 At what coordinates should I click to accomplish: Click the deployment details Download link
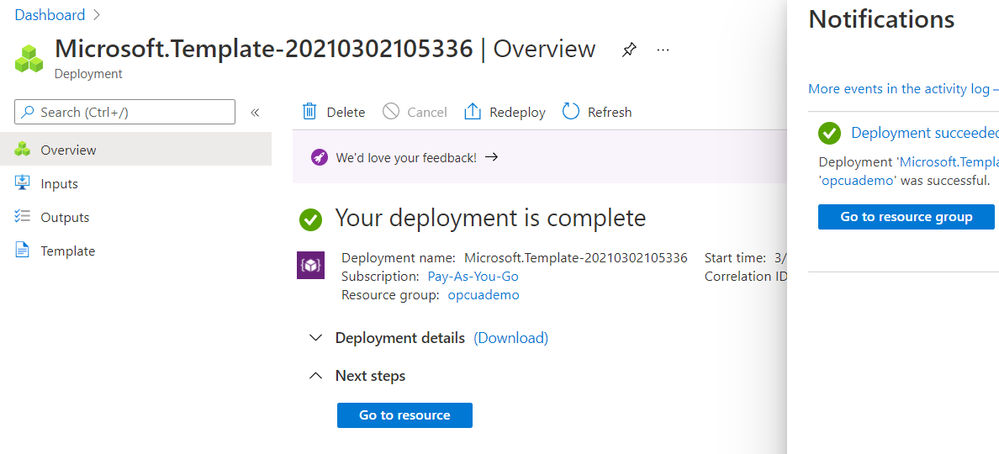[510, 337]
